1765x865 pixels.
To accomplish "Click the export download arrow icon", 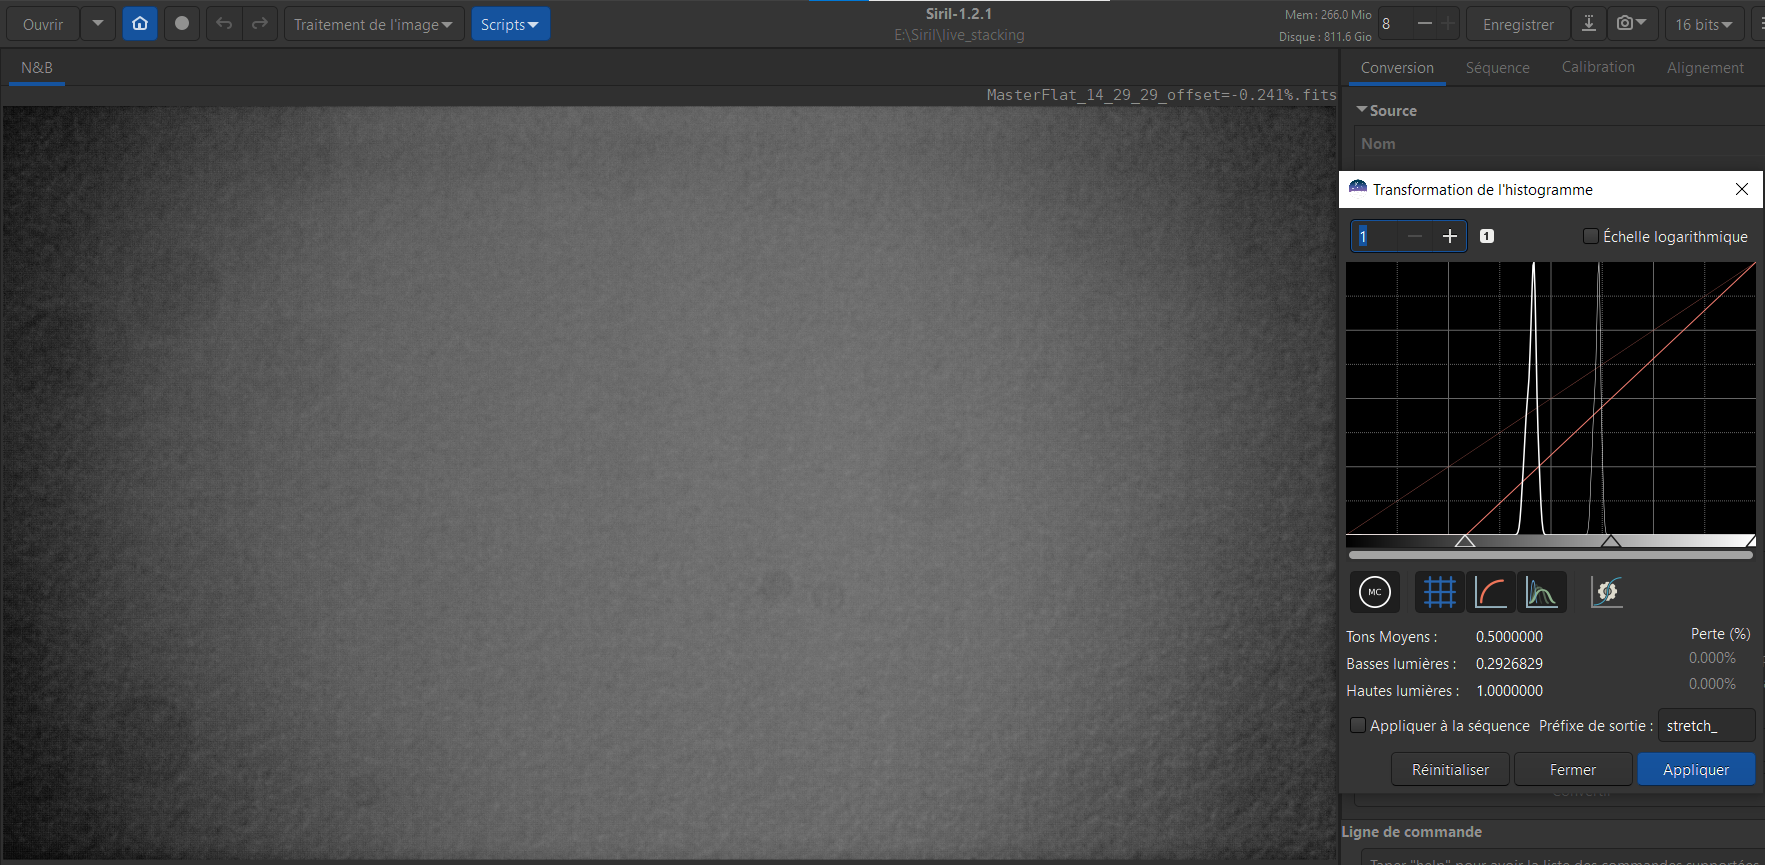I will (1589, 24).
